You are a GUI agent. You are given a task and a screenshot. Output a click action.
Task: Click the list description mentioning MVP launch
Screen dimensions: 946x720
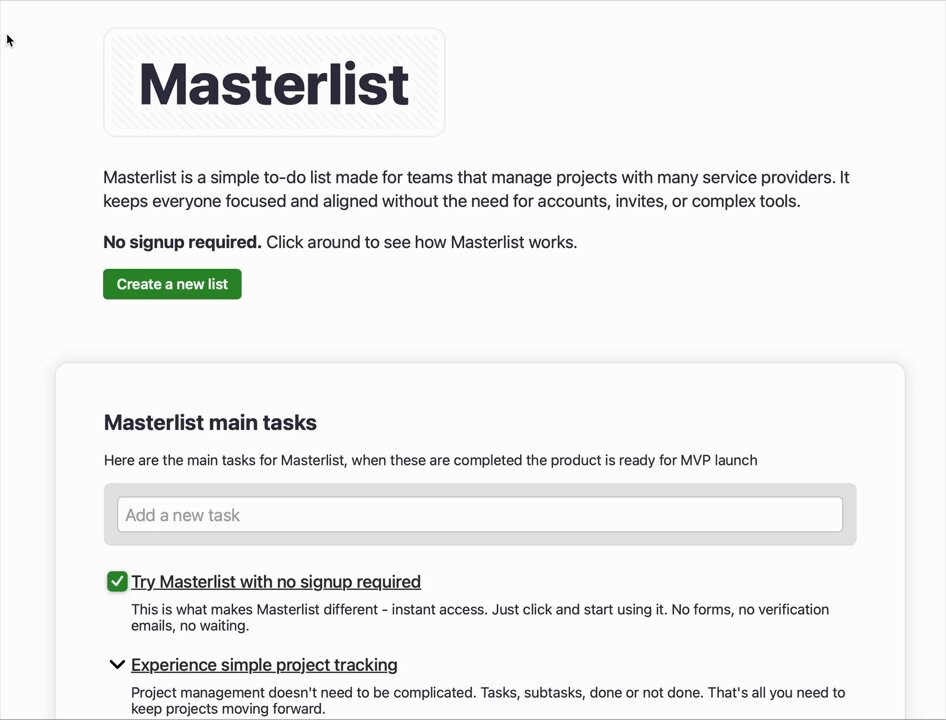430,460
